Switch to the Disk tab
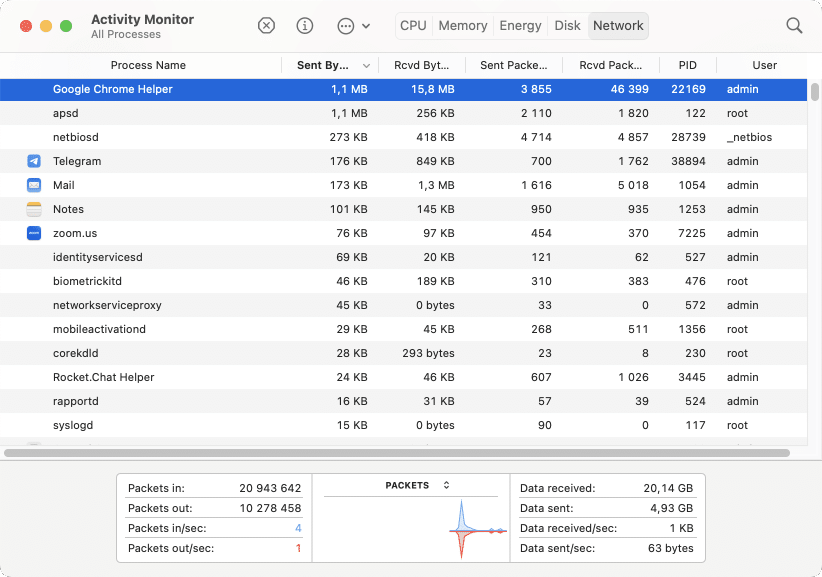The image size is (822, 577). point(567,26)
